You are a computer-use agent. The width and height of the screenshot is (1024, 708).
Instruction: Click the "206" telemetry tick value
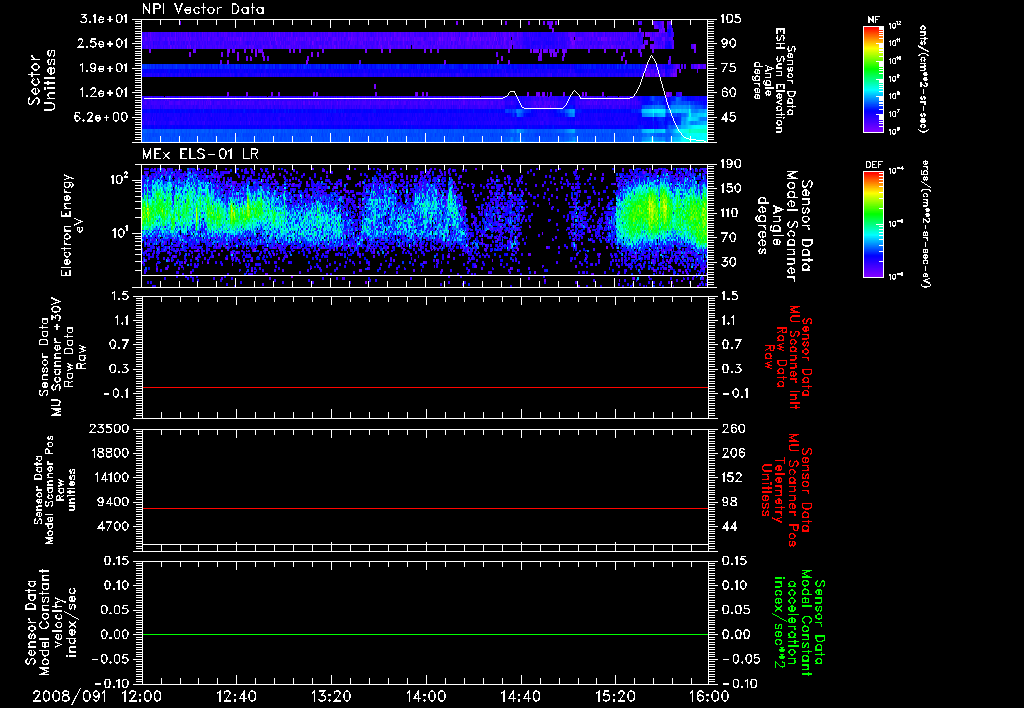pos(731,453)
